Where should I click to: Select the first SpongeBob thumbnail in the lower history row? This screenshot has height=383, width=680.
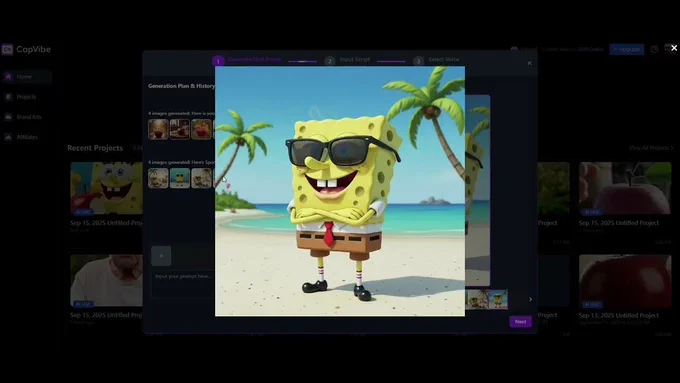click(x=158, y=178)
